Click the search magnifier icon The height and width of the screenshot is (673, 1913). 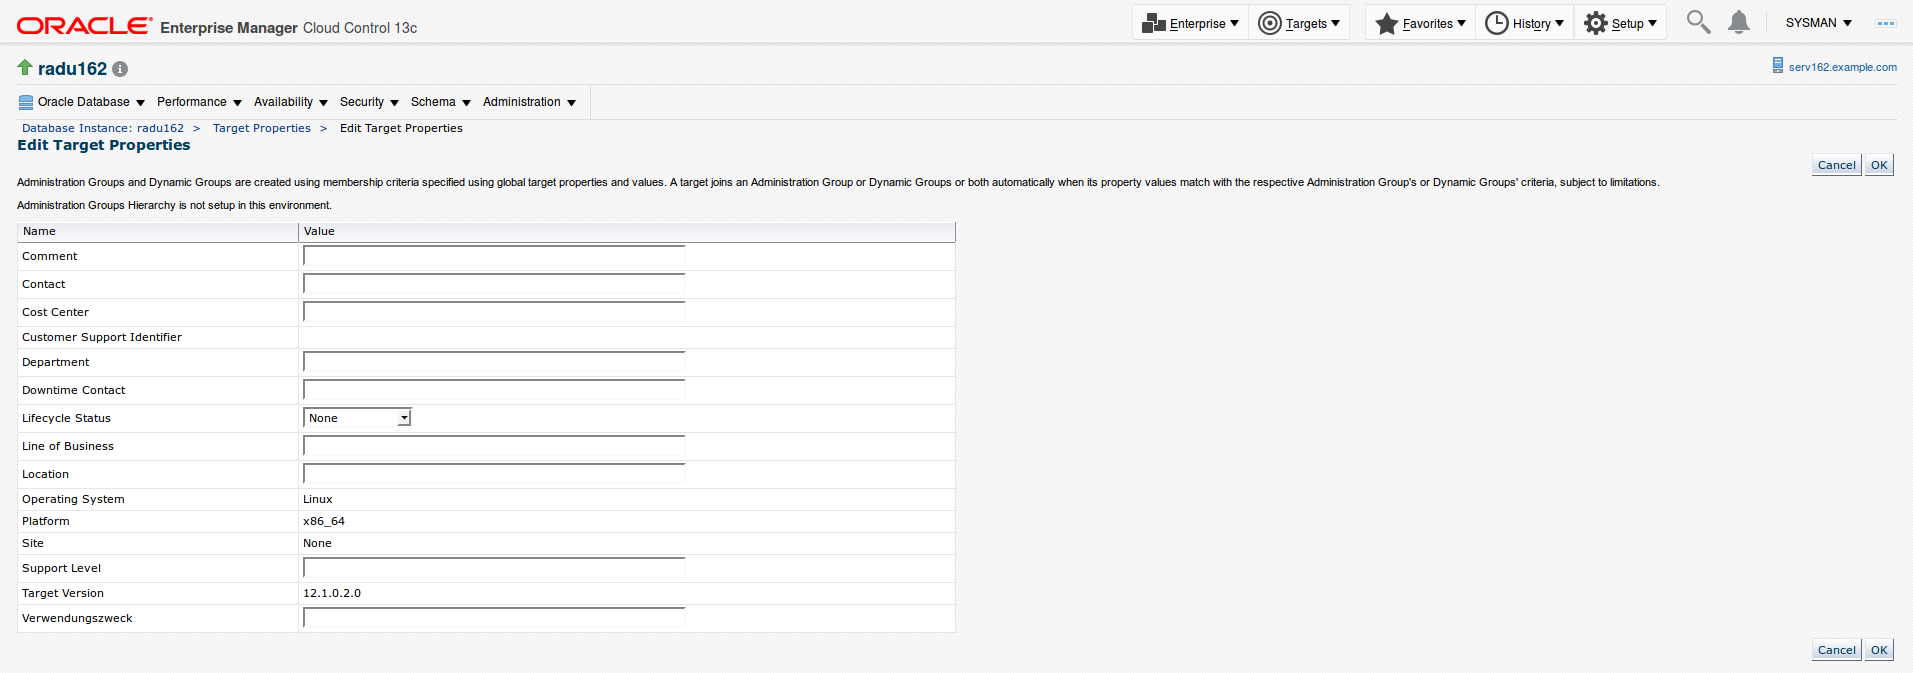(1698, 22)
